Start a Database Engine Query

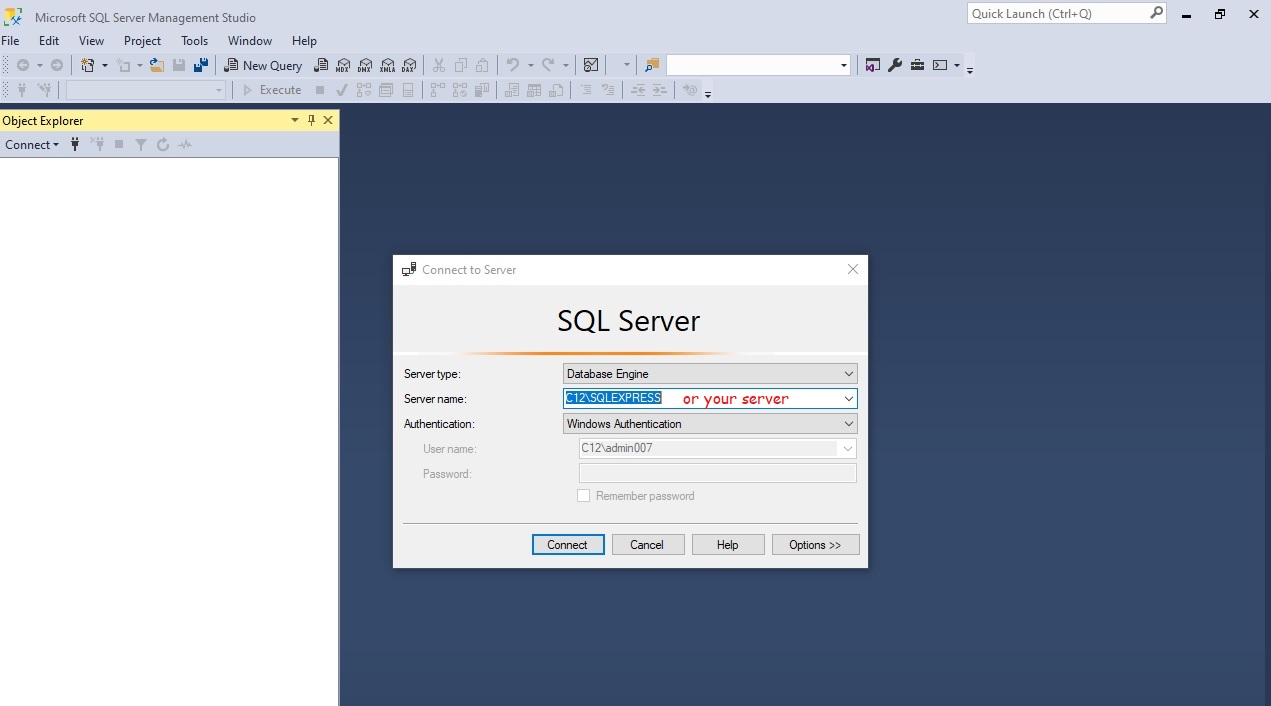(x=321, y=65)
